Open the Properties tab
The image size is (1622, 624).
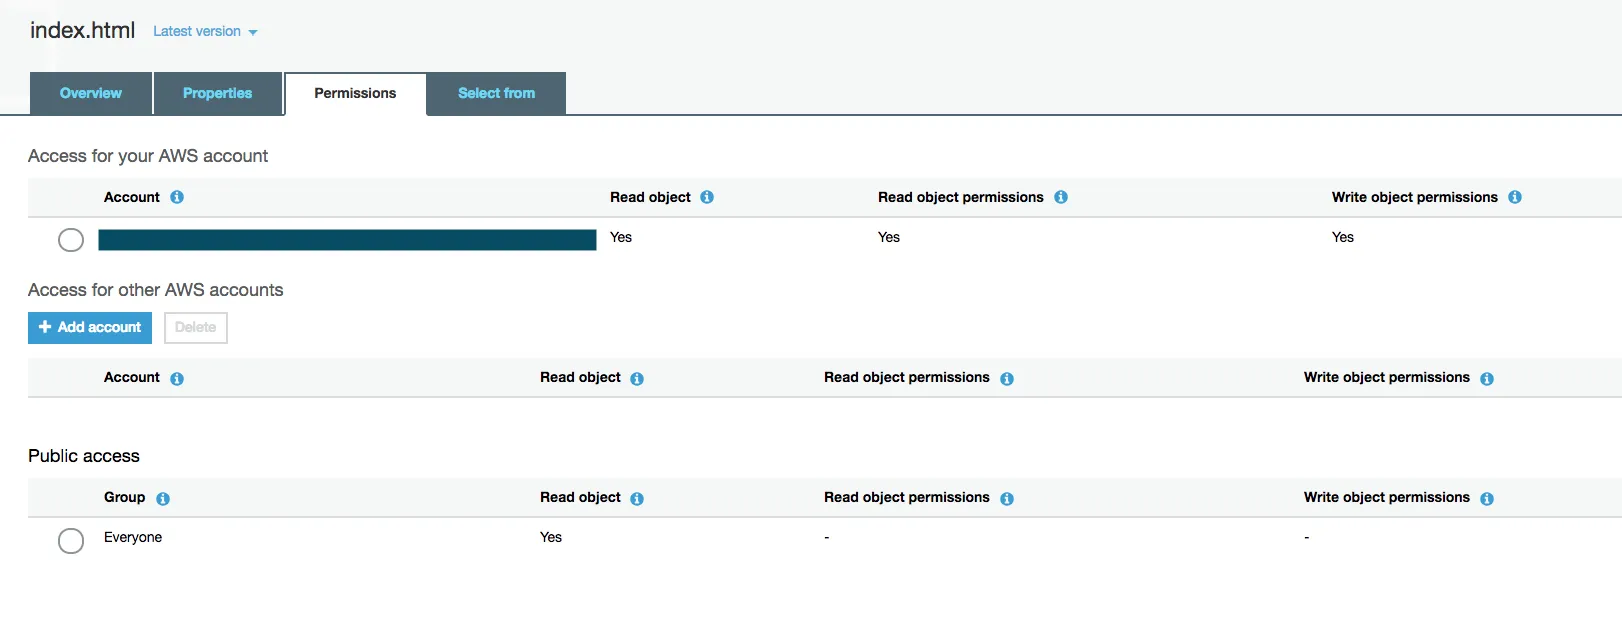[217, 94]
